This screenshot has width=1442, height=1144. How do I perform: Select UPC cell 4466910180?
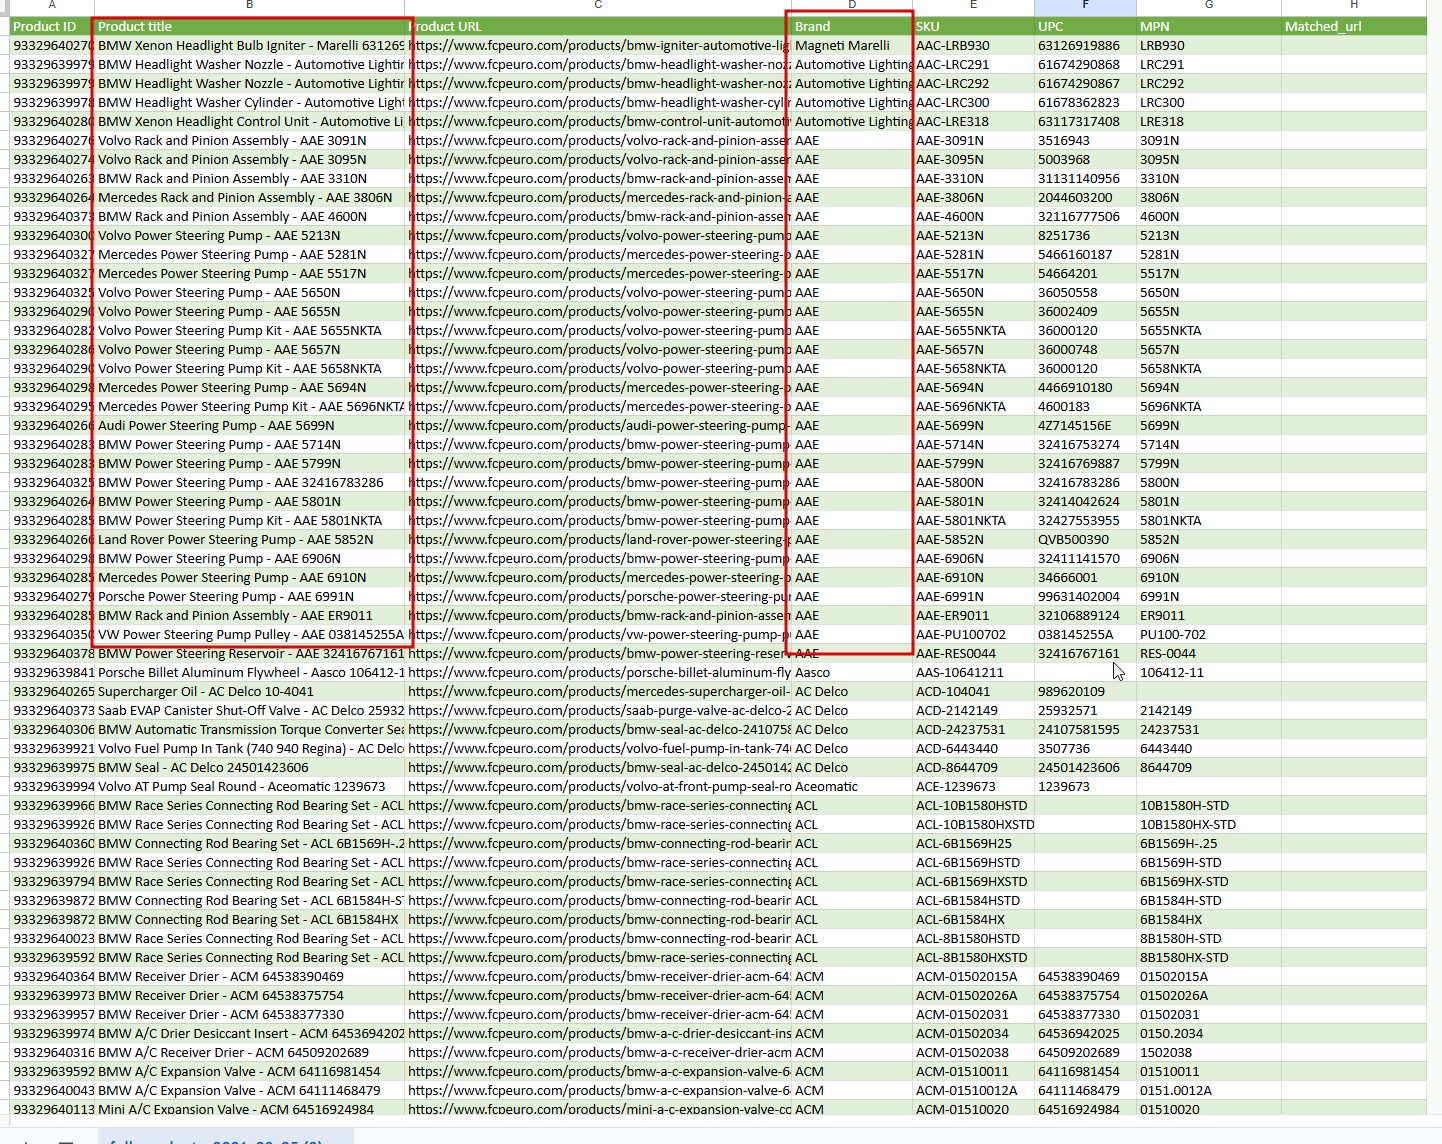click(x=1085, y=387)
